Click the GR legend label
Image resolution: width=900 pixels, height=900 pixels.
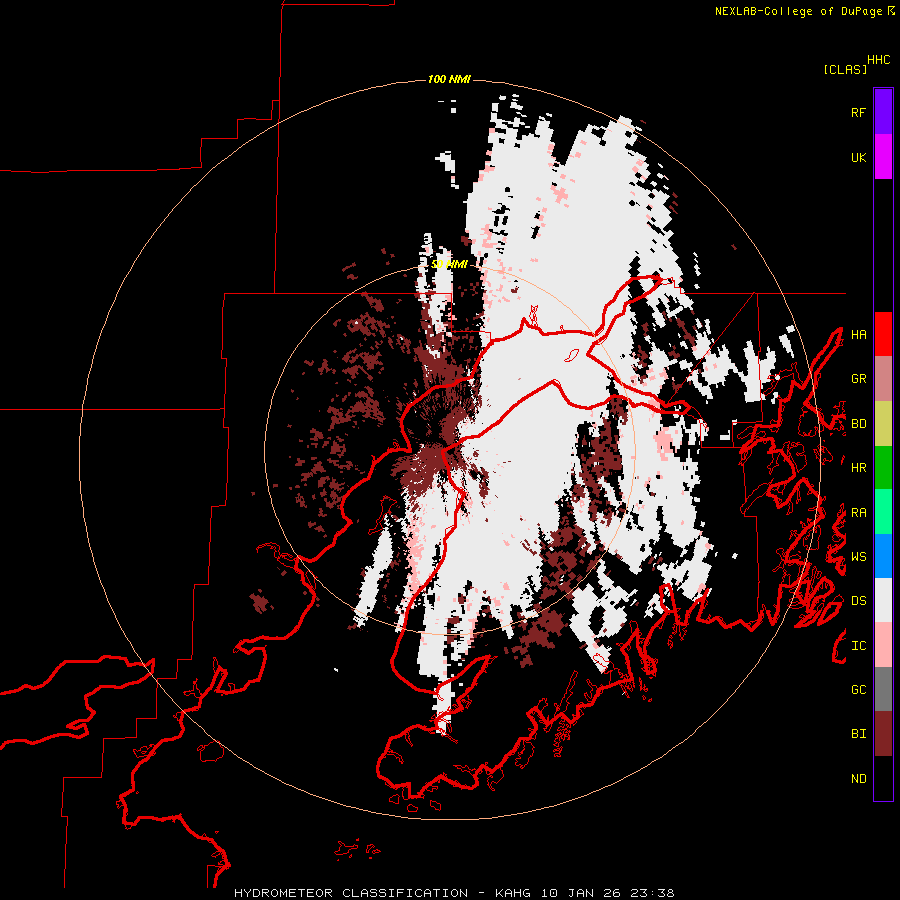(x=858, y=379)
